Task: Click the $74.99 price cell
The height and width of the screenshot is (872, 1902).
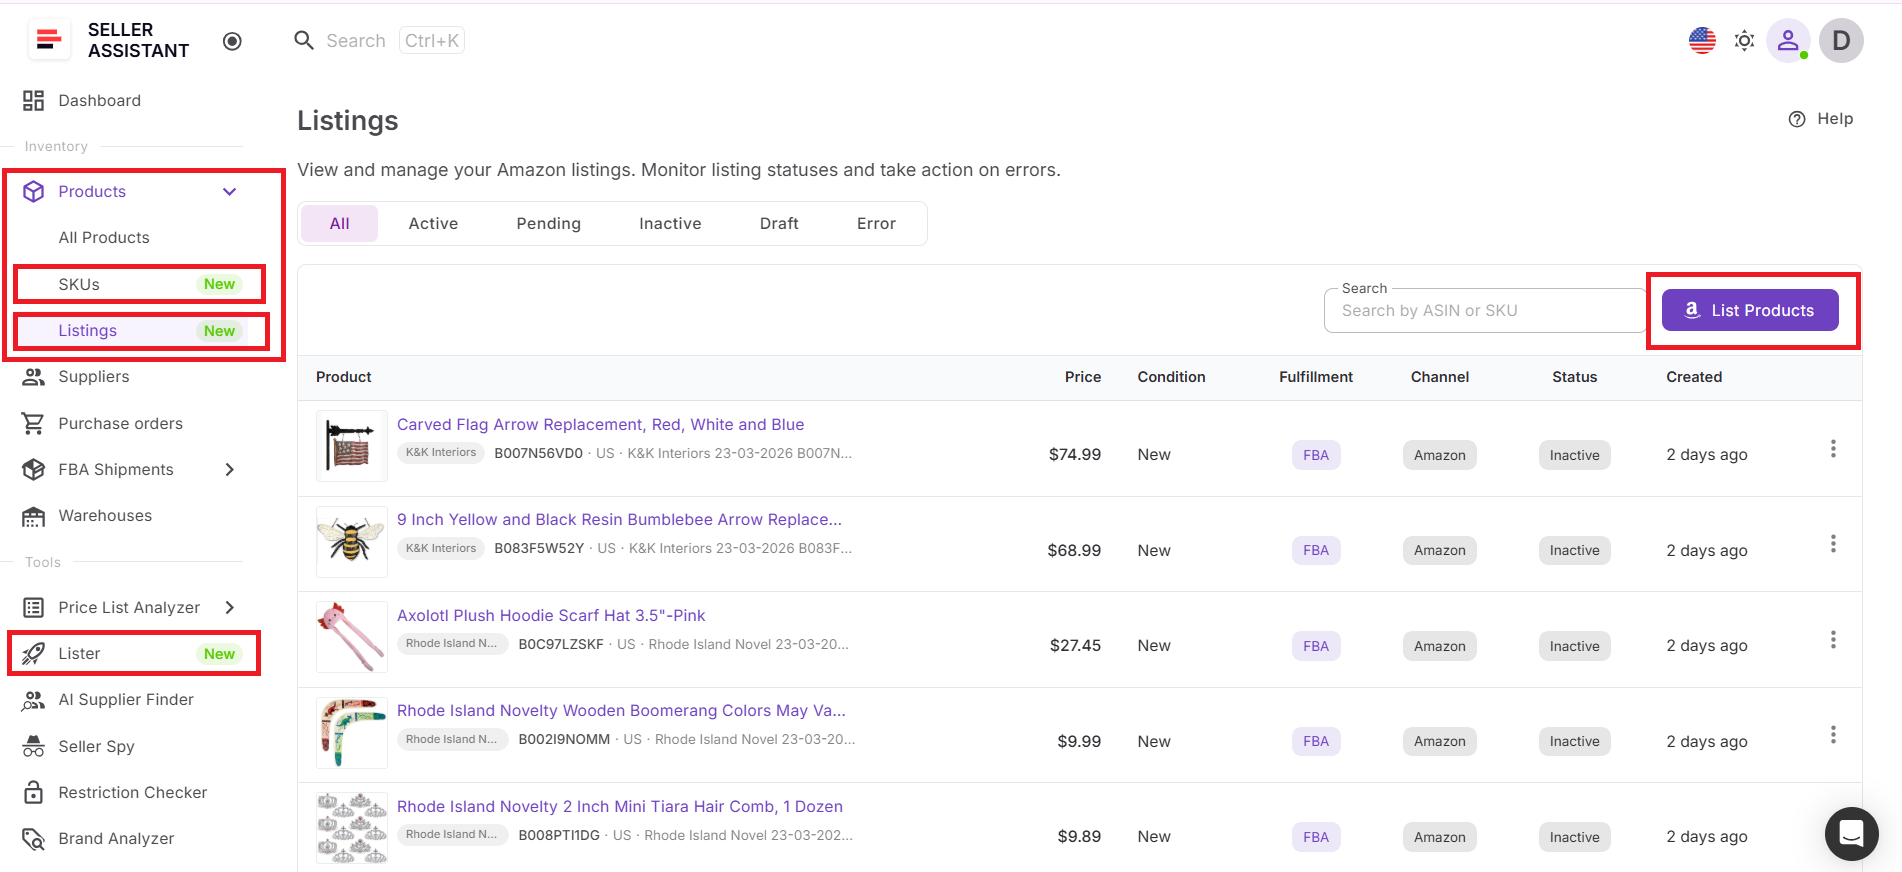Action: (x=1074, y=455)
